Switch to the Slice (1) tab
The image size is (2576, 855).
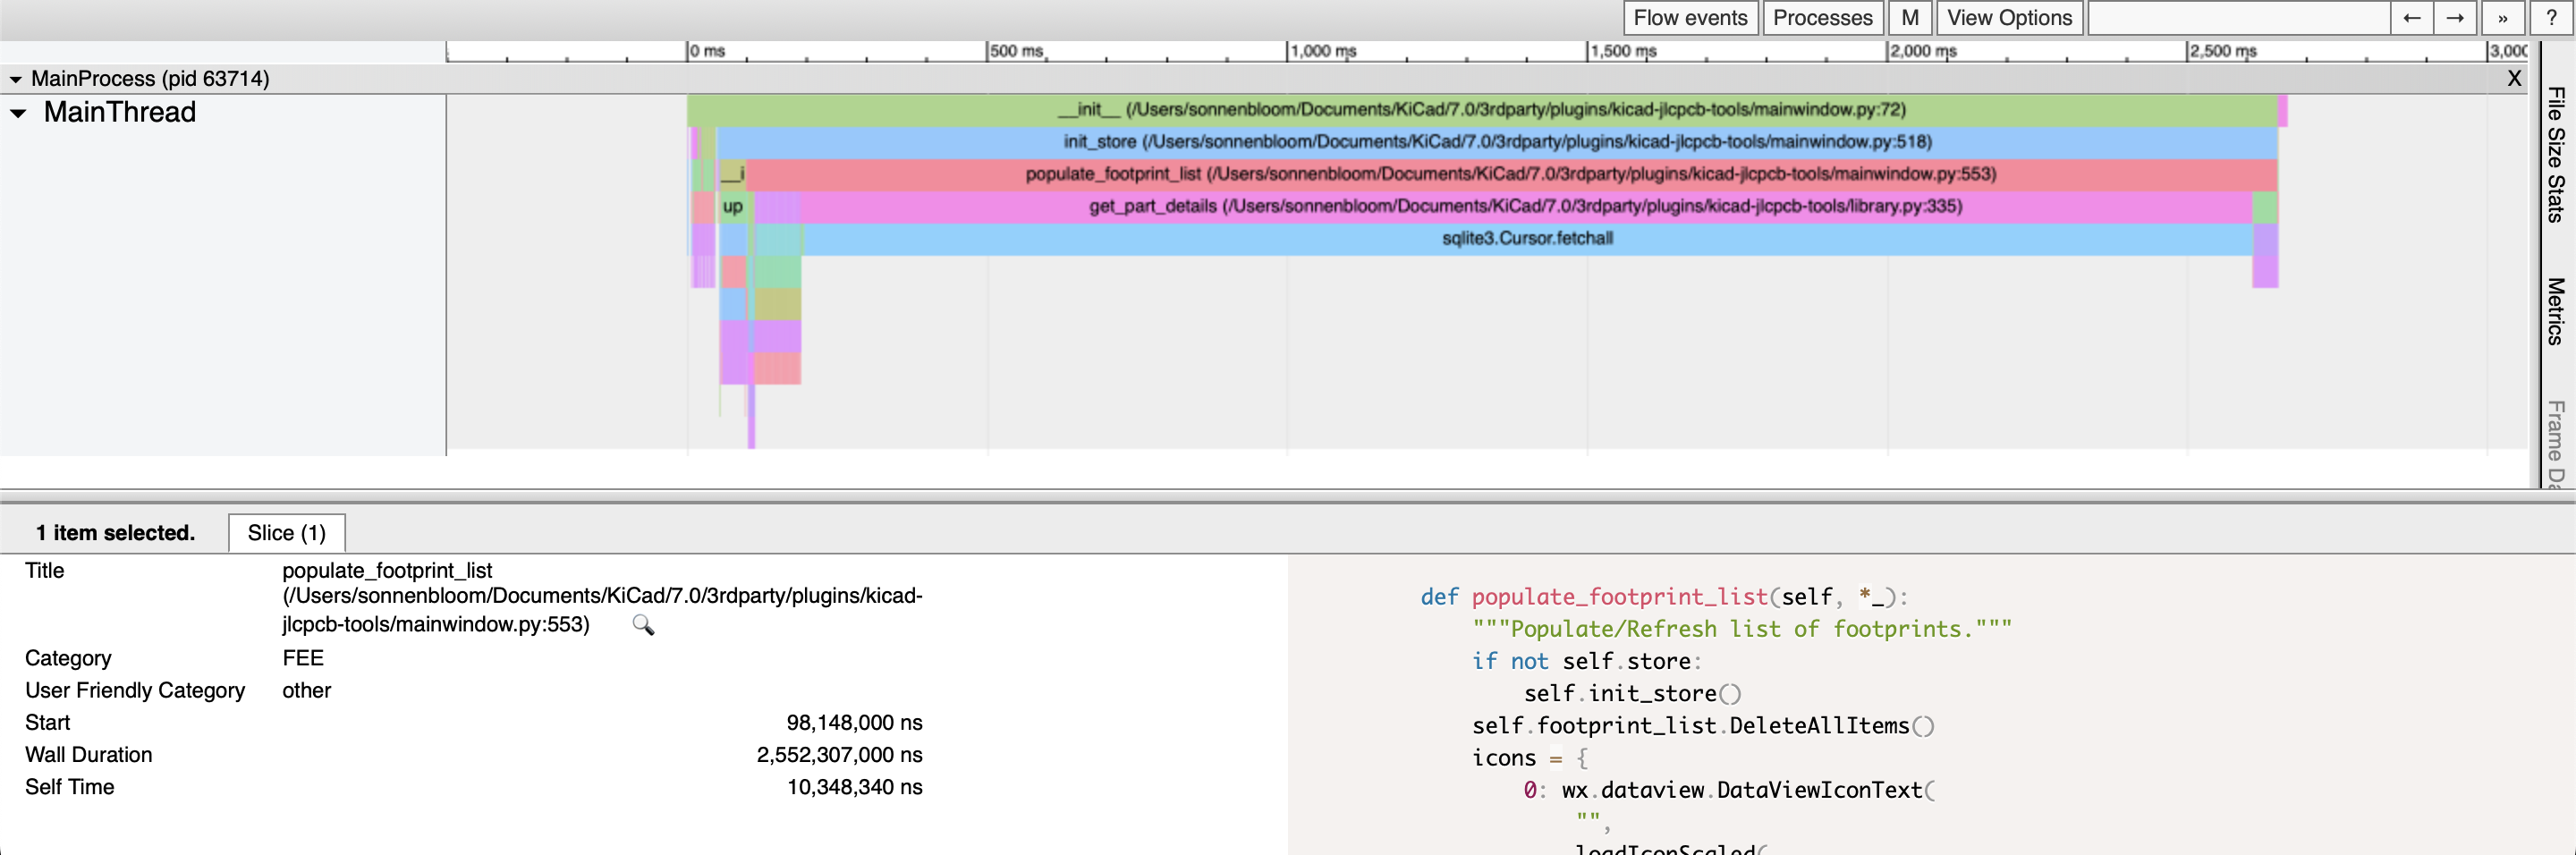[x=287, y=532]
